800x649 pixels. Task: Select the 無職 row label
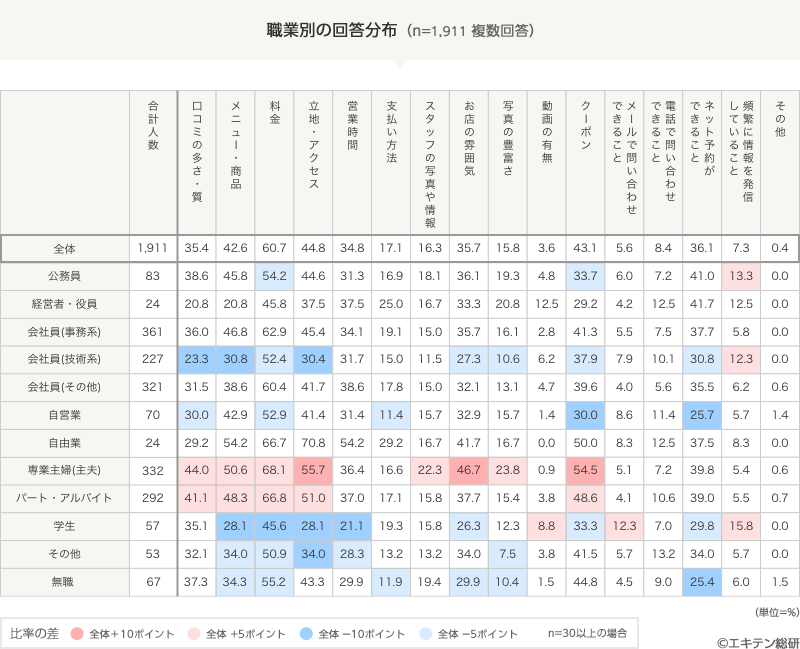64,580
